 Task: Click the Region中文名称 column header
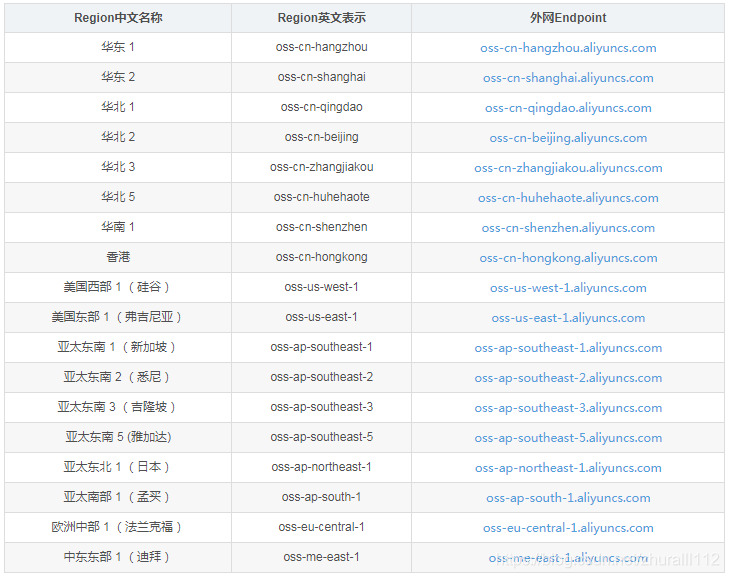click(x=118, y=18)
